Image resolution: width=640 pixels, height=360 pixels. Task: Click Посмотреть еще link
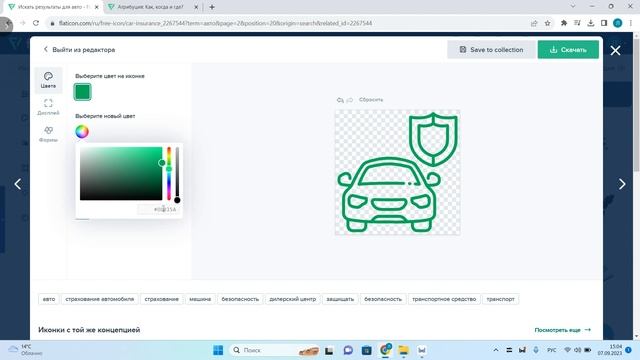pos(562,330)
